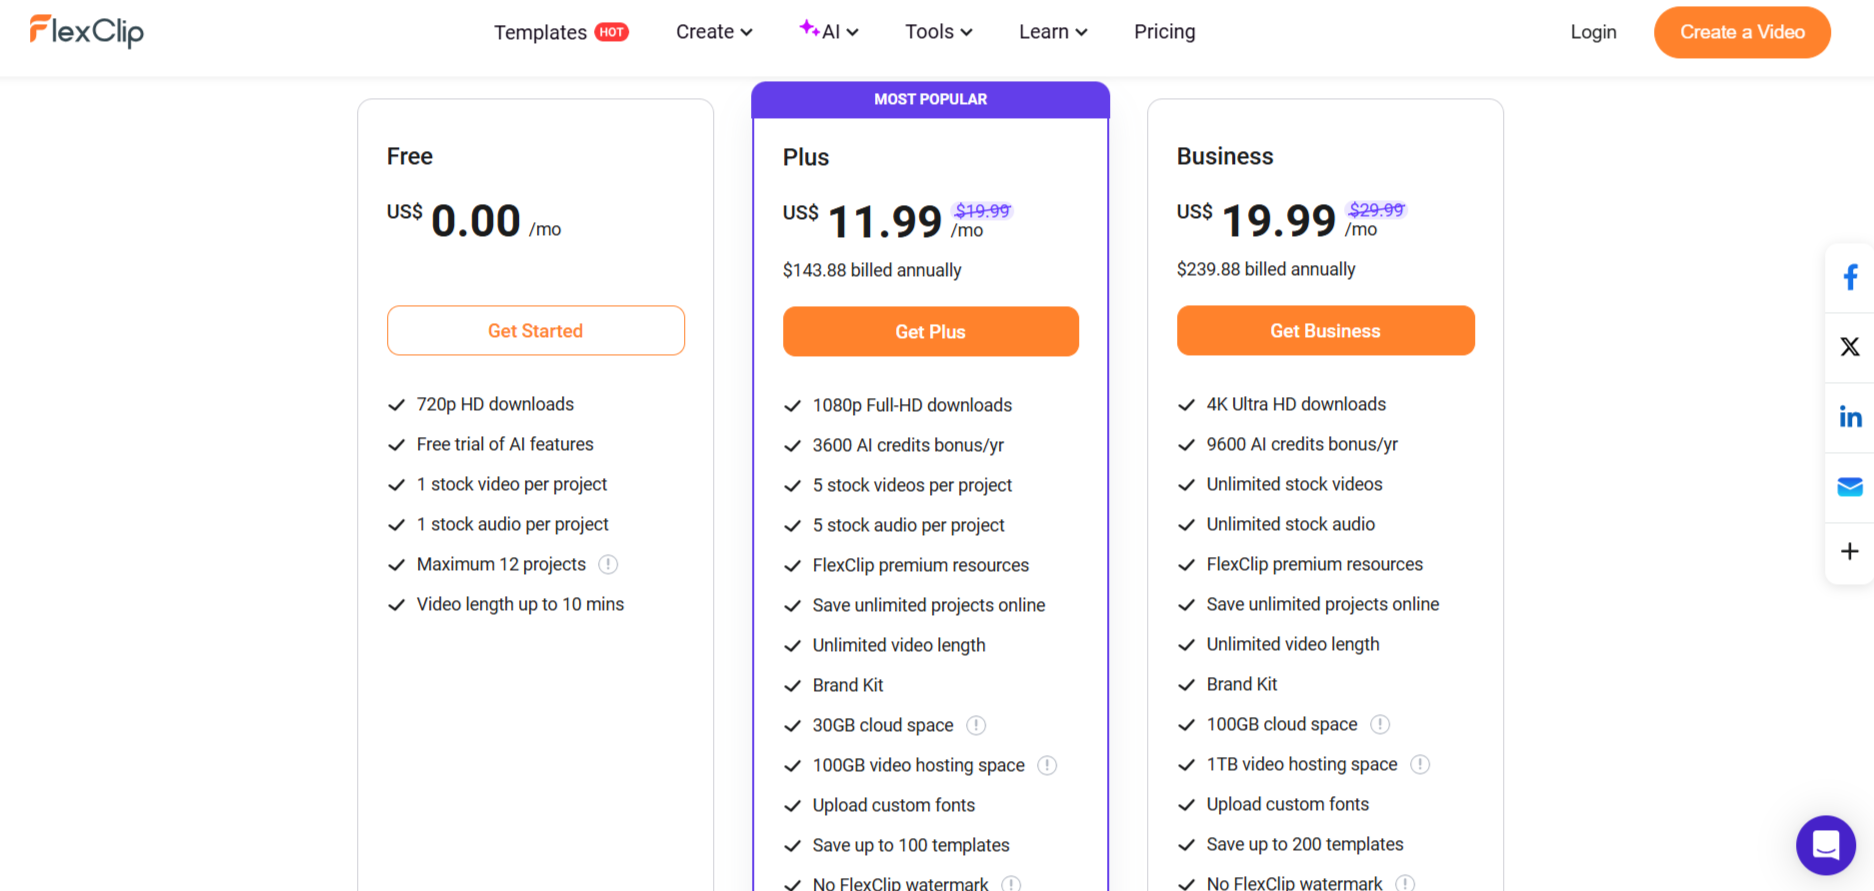Image resolution: width=1874 pixels, height=891 pixels.
Task: Expand the Learn dropdown
Action: click(x=1052, y=31)
